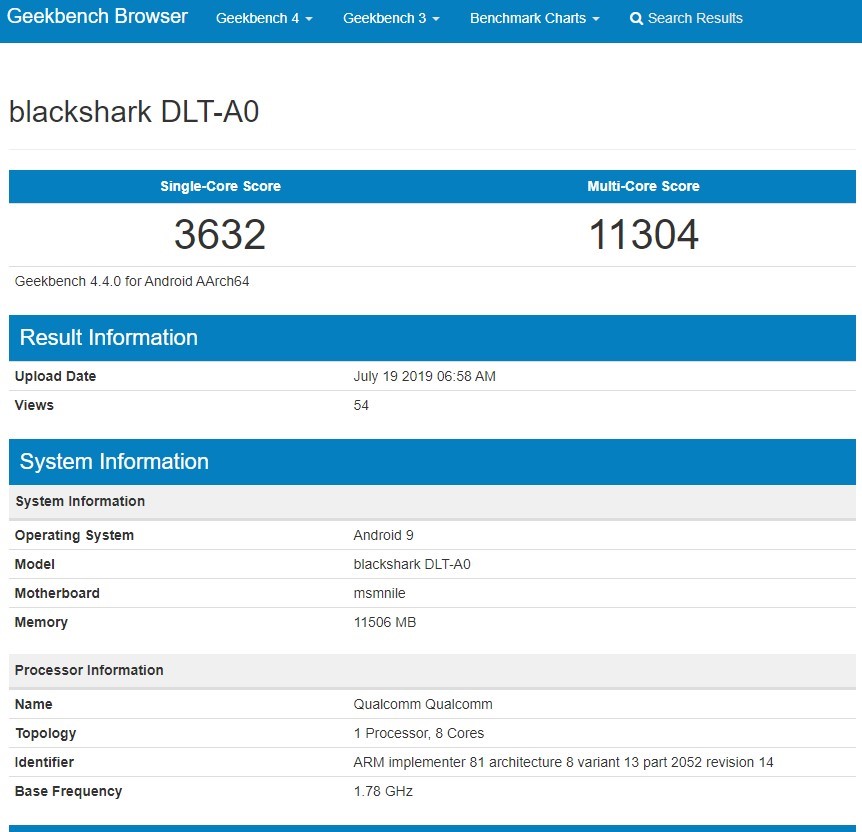The height and width of the screenshot is (832, 862).
Task: Open the Benchmark Charts dropdown
Action: pyautogui.click(x=534, y=19)
